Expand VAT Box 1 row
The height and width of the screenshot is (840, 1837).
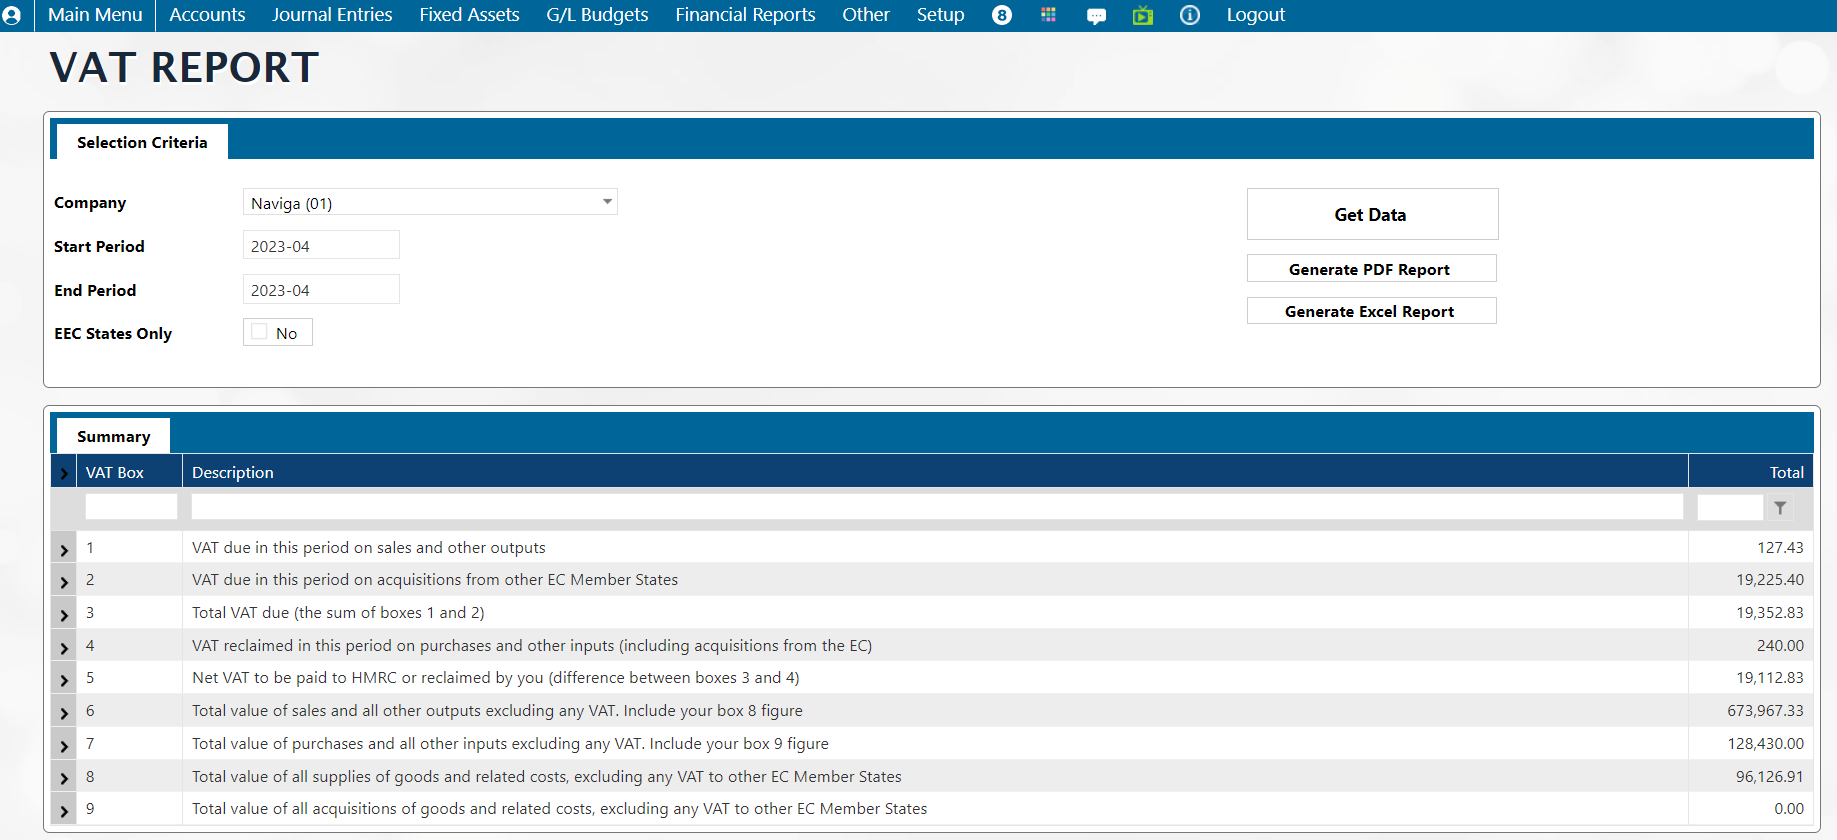click(64, 549)
